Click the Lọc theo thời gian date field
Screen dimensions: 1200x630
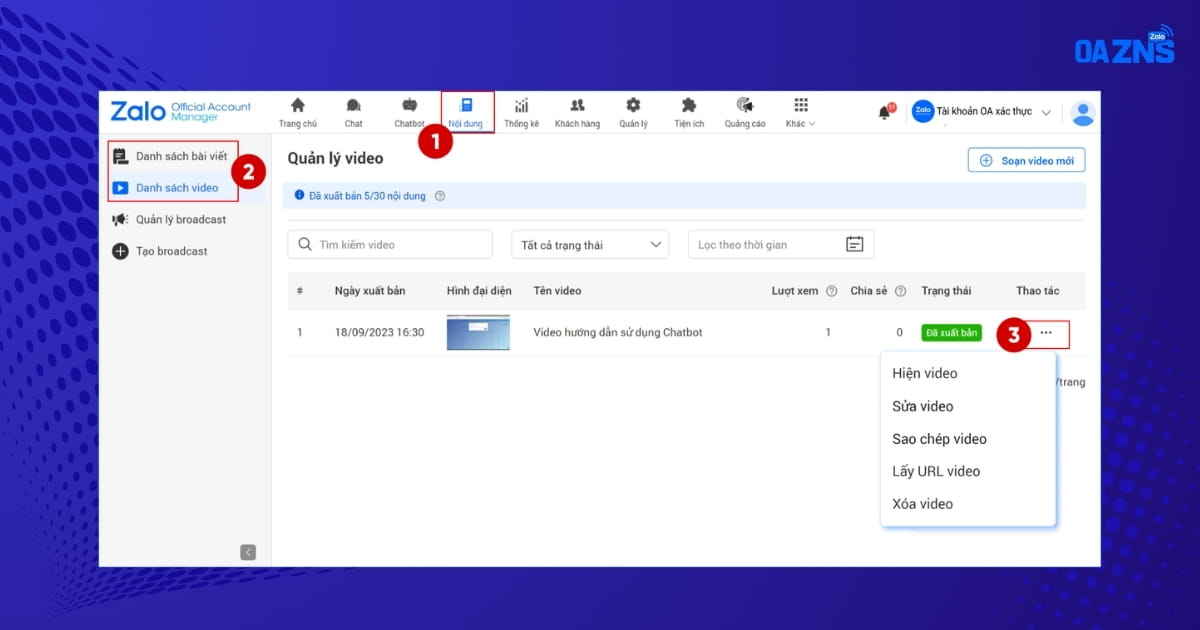tap(781, 244)
